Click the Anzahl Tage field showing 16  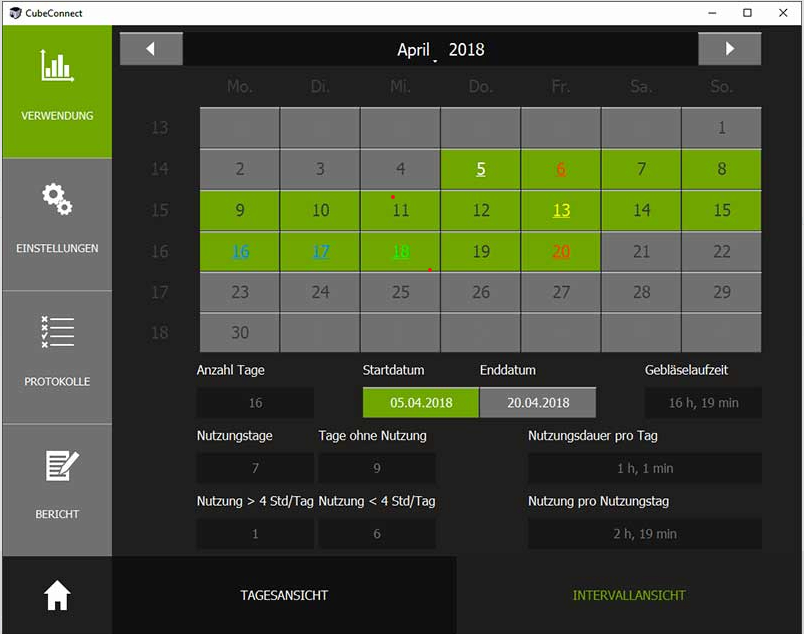point(255,403)
